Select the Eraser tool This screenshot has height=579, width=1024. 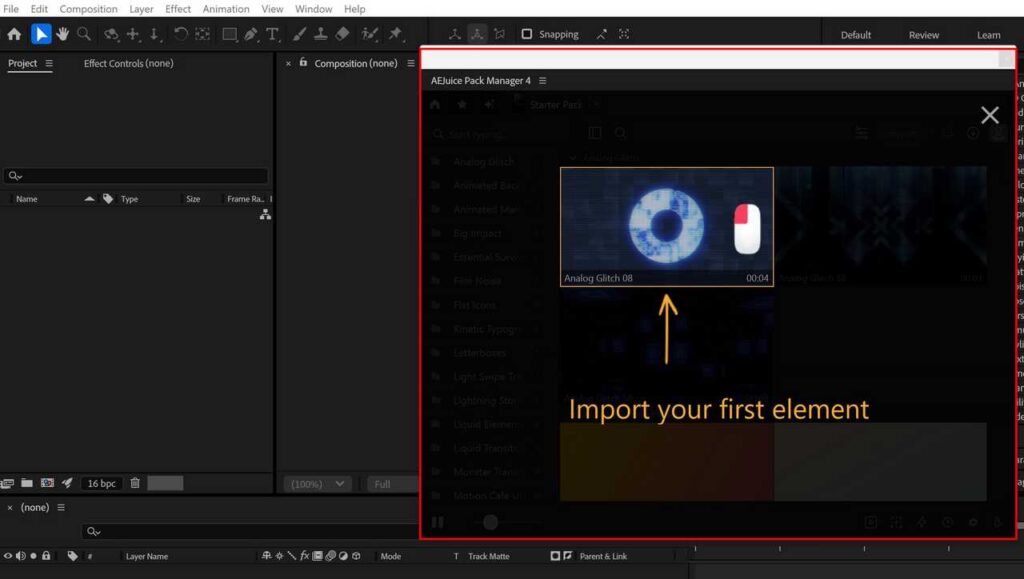coord(342,34)
